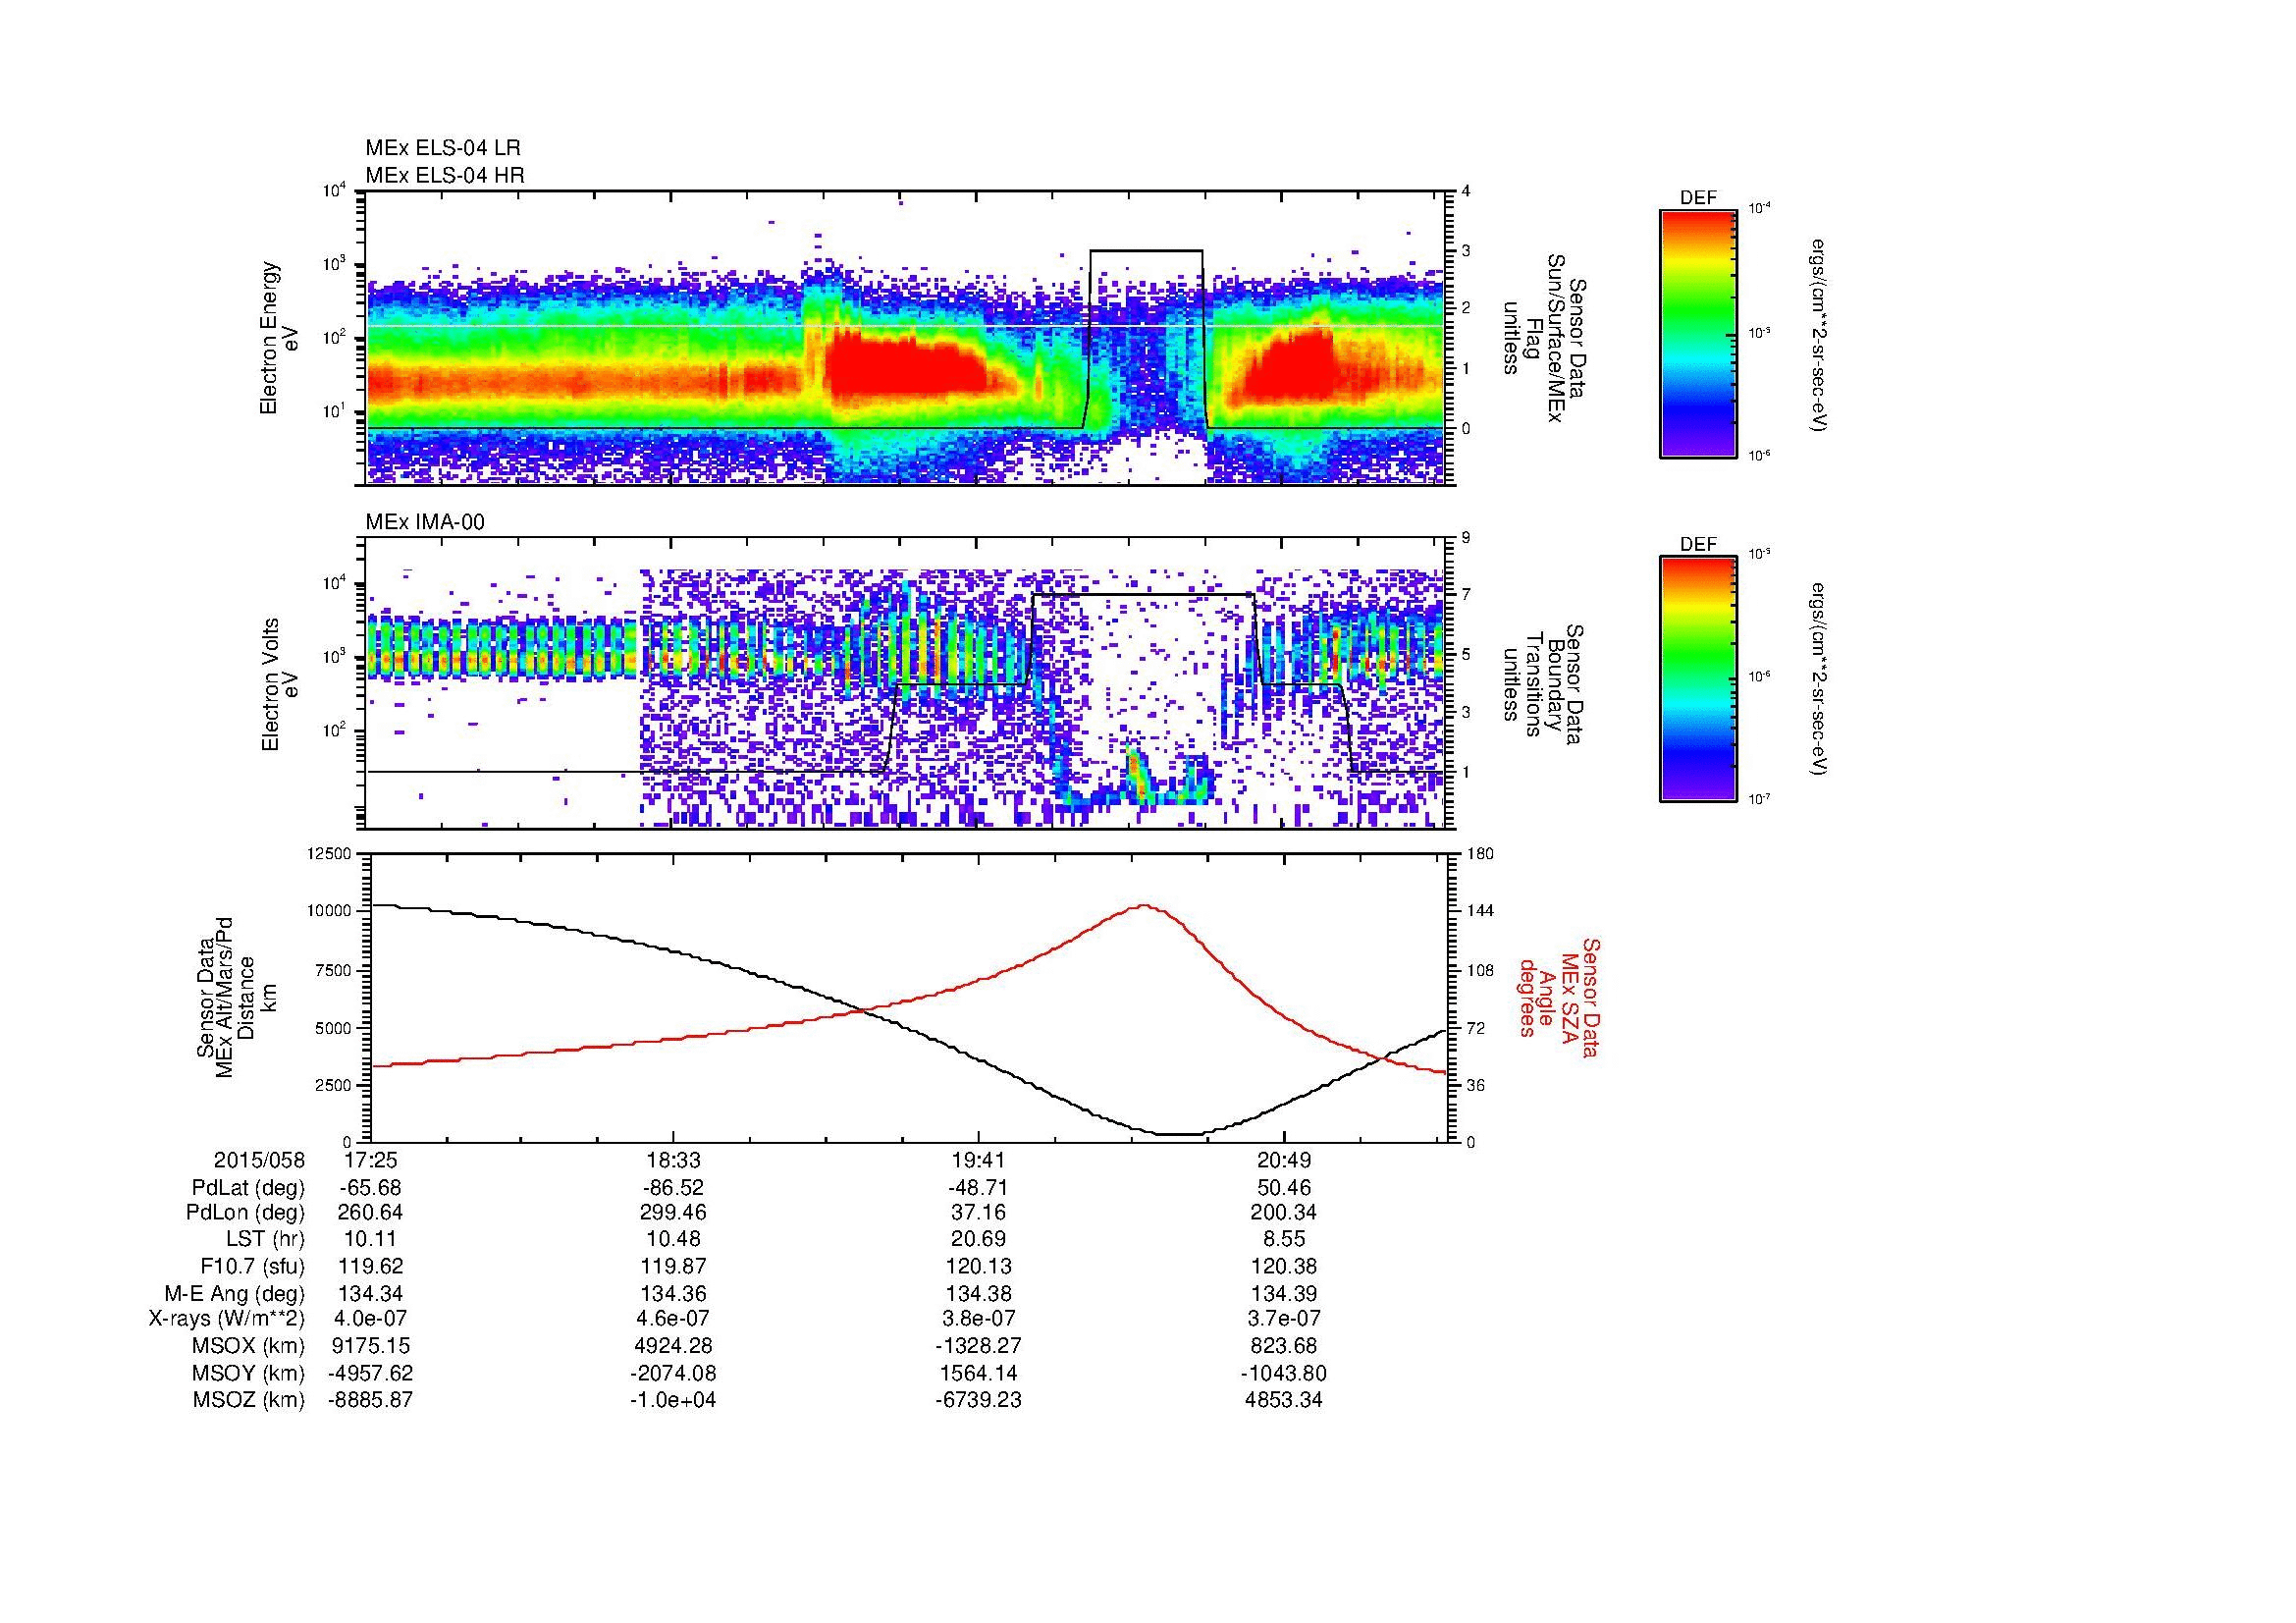Click the 12500 altitude axis tick
This screenshot has height=1623, width=2296.
(330, 853)
